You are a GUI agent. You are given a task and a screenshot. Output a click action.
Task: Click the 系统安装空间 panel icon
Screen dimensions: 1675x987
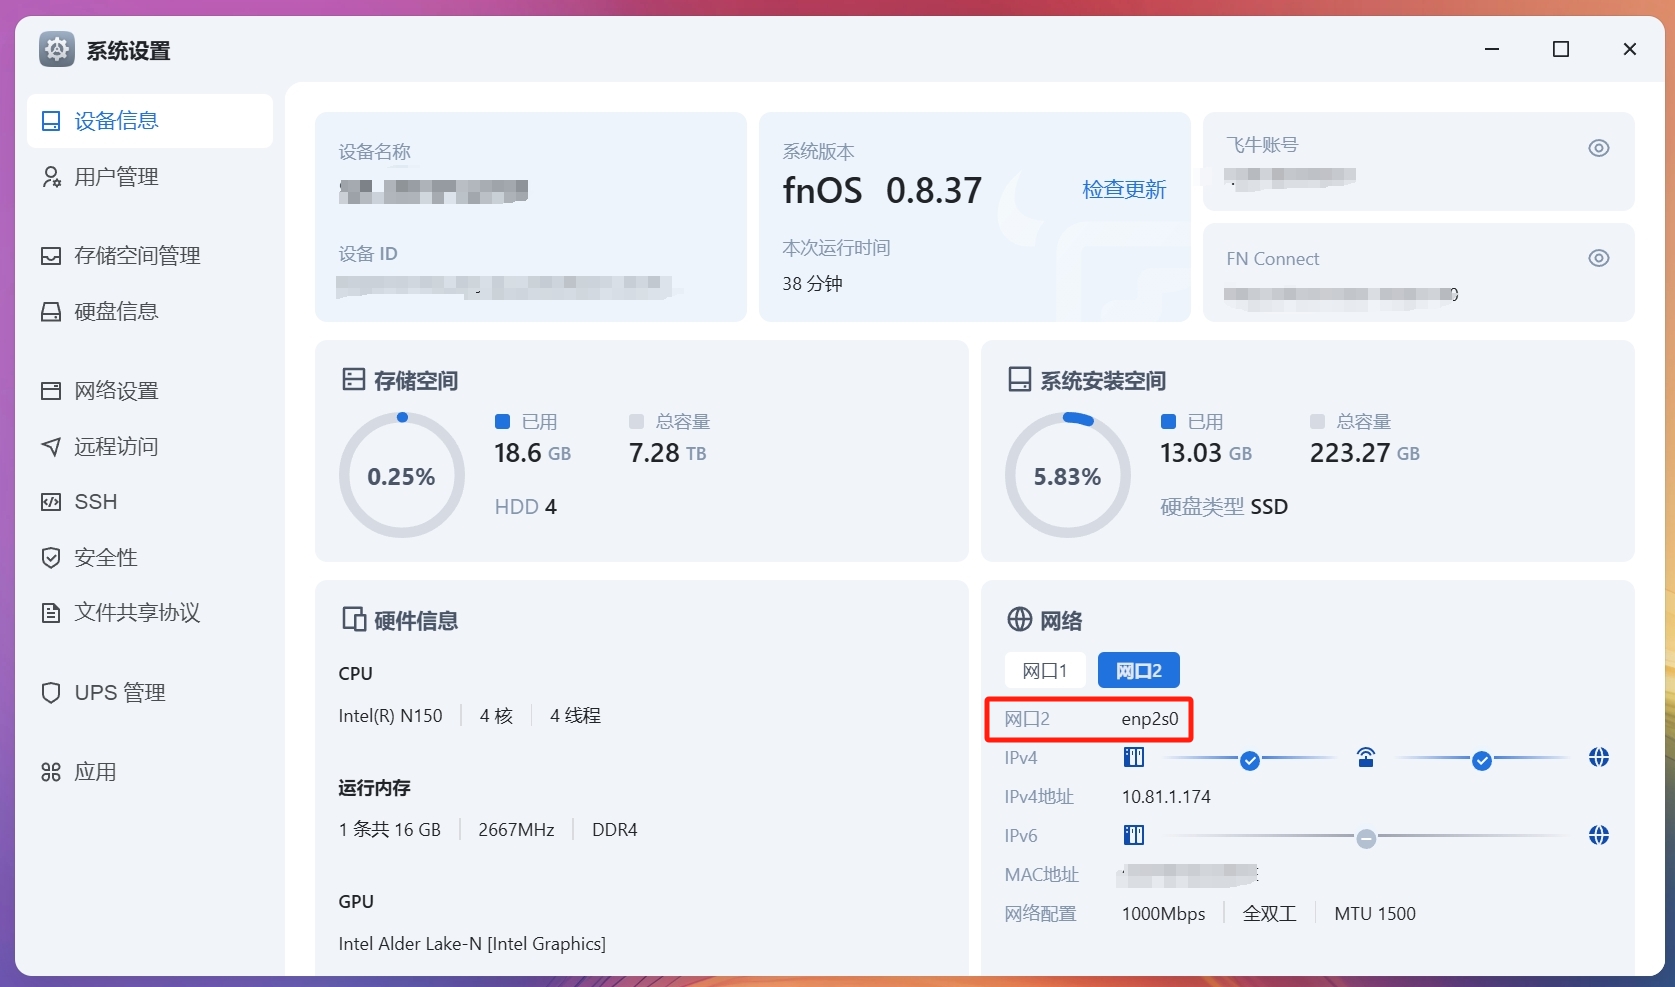[x=1019, y=379]
